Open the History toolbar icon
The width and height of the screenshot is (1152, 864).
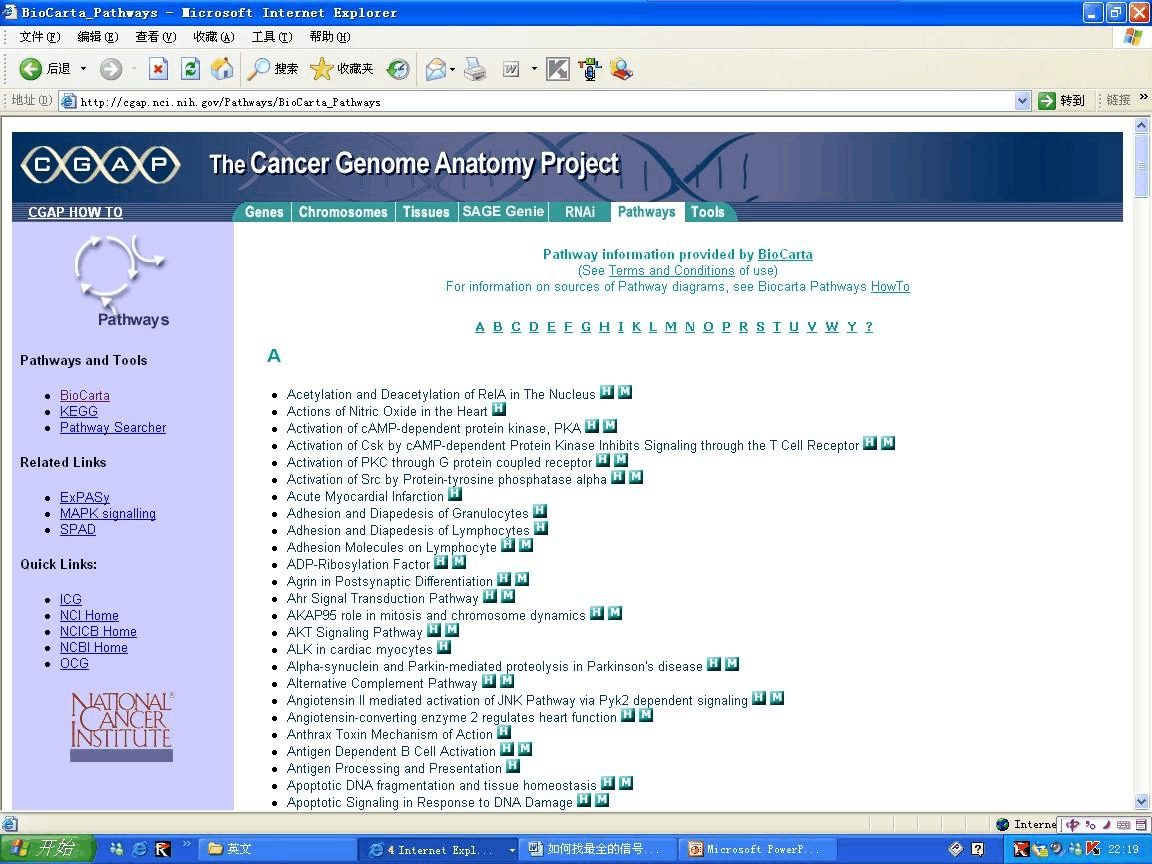tap(398, 69)
